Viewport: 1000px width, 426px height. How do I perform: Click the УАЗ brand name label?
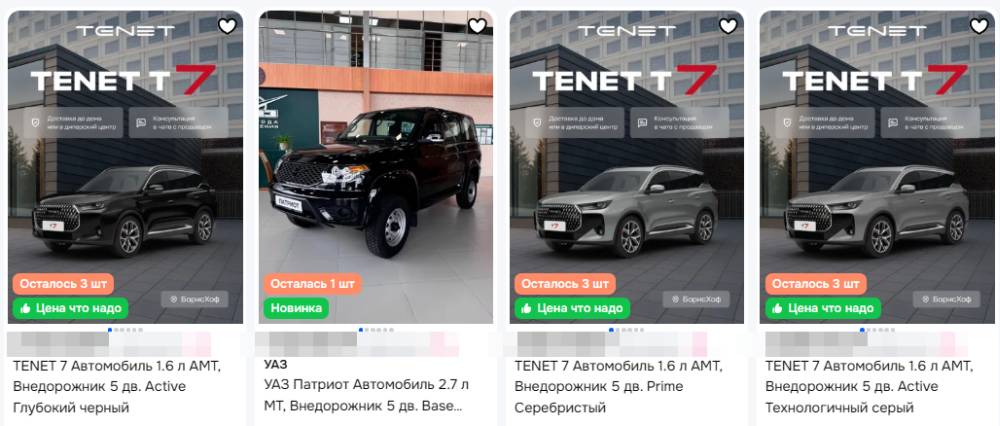click(x=276, y=365)
